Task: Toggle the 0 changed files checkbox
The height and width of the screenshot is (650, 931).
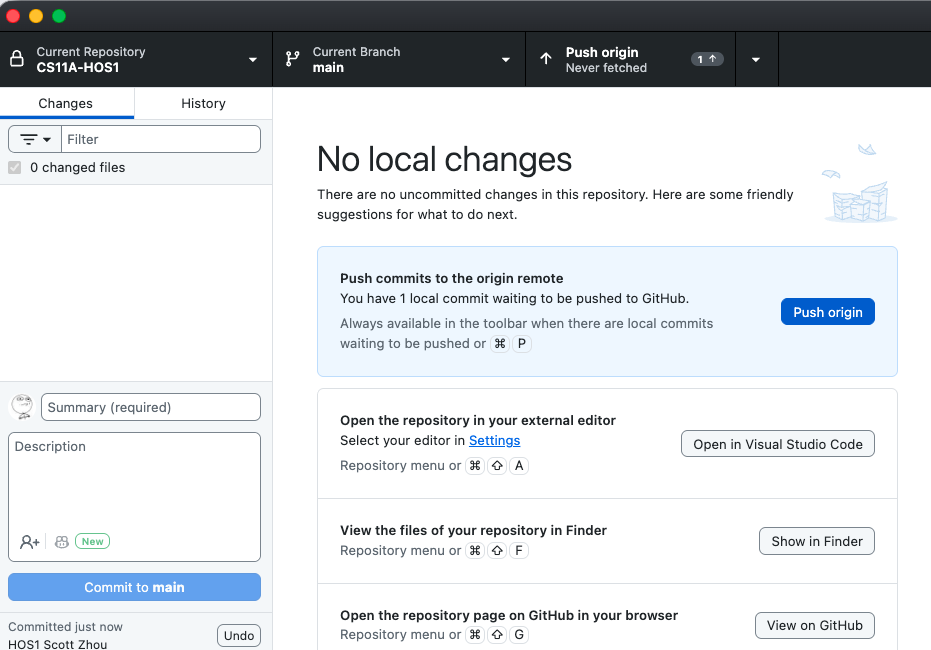Action: coord(14,167)
